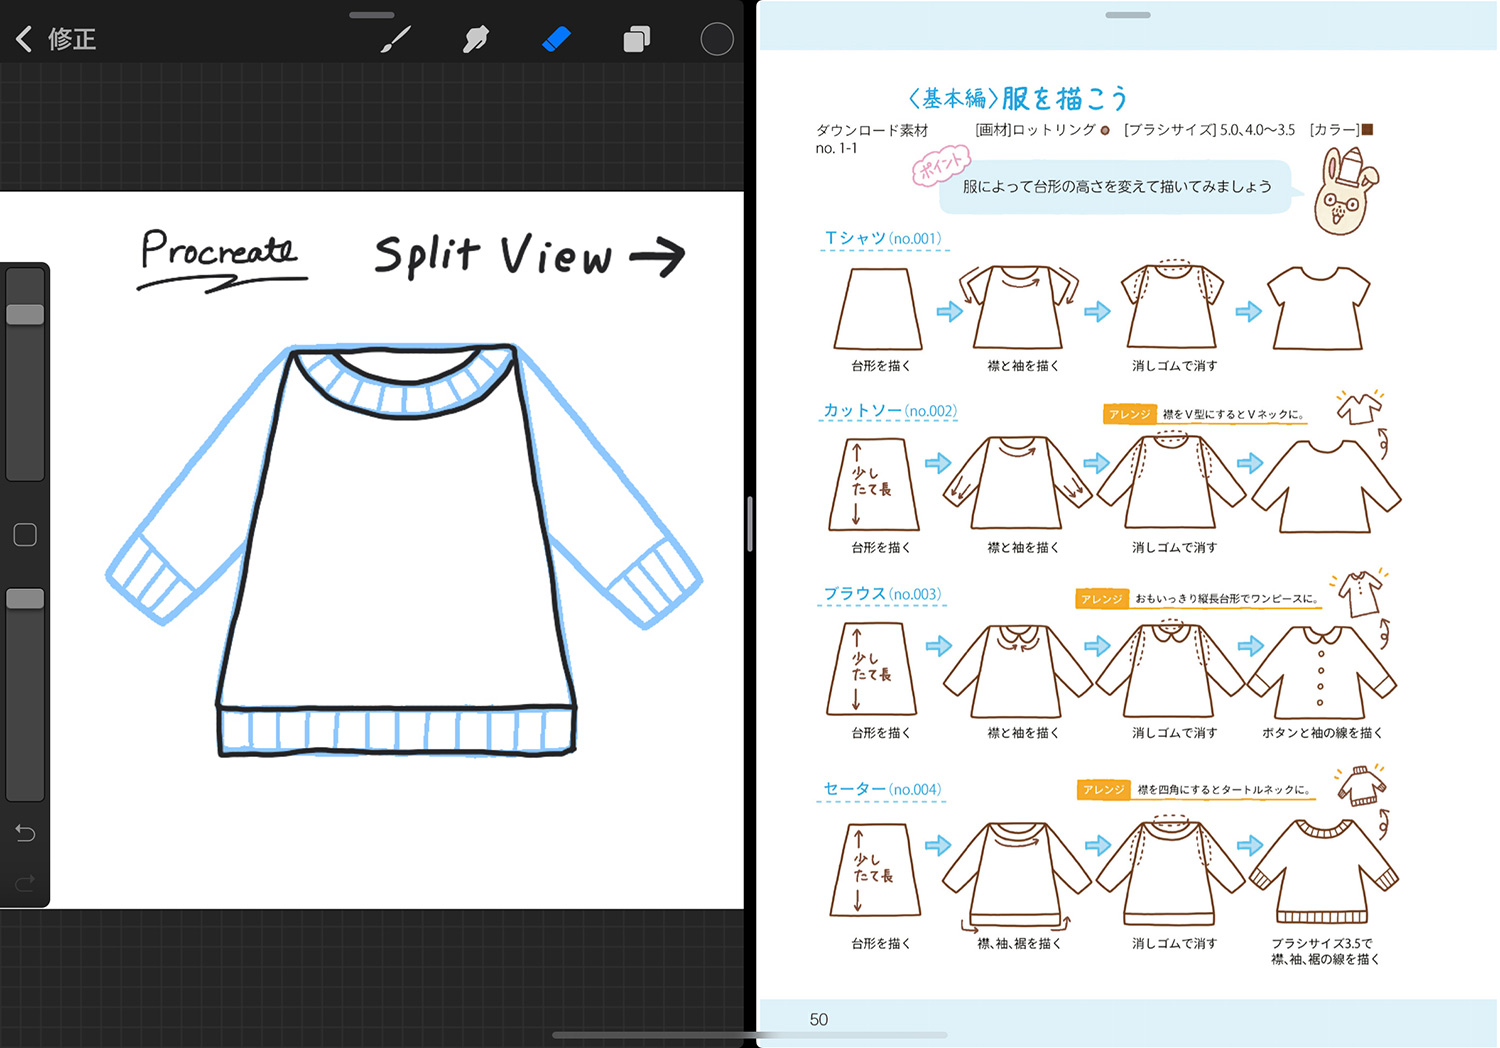The width and height of the screenshot is (1500, 1048).
Task: Tap the 〈基本編〉服を描こう title
Action: coord(1017,98)
